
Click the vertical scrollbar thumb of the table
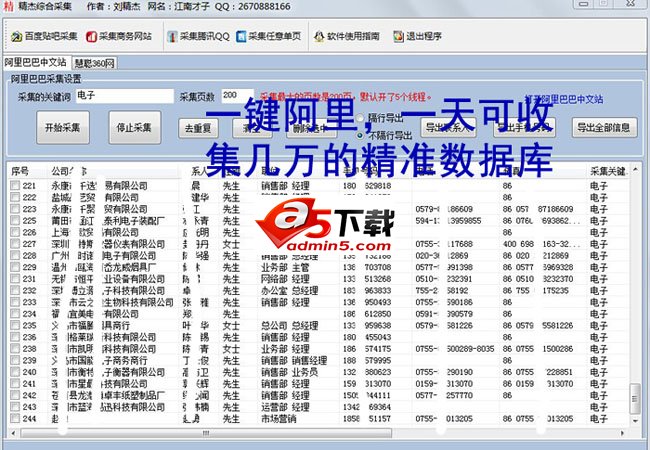pyautogui.click(x=634, y=399)
